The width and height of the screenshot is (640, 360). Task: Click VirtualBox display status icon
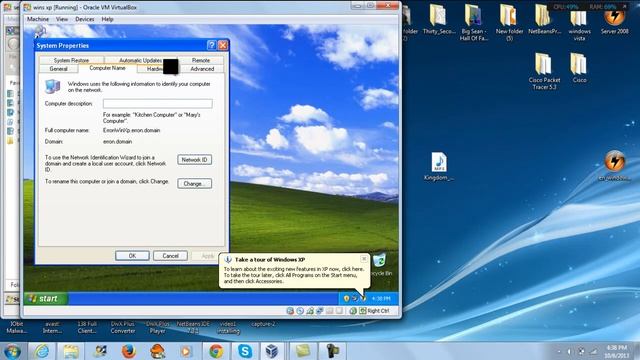(339, 311)
